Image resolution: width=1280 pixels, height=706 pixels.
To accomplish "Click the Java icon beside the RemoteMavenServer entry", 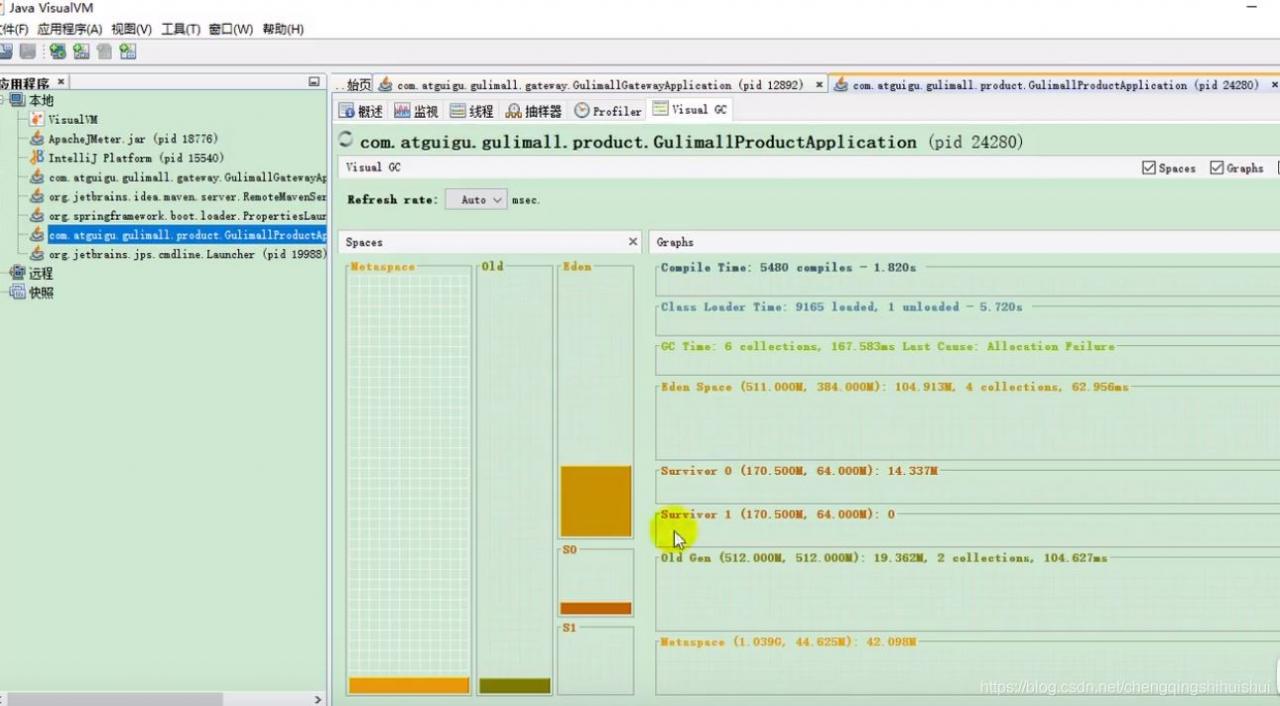I will point(38,197).
